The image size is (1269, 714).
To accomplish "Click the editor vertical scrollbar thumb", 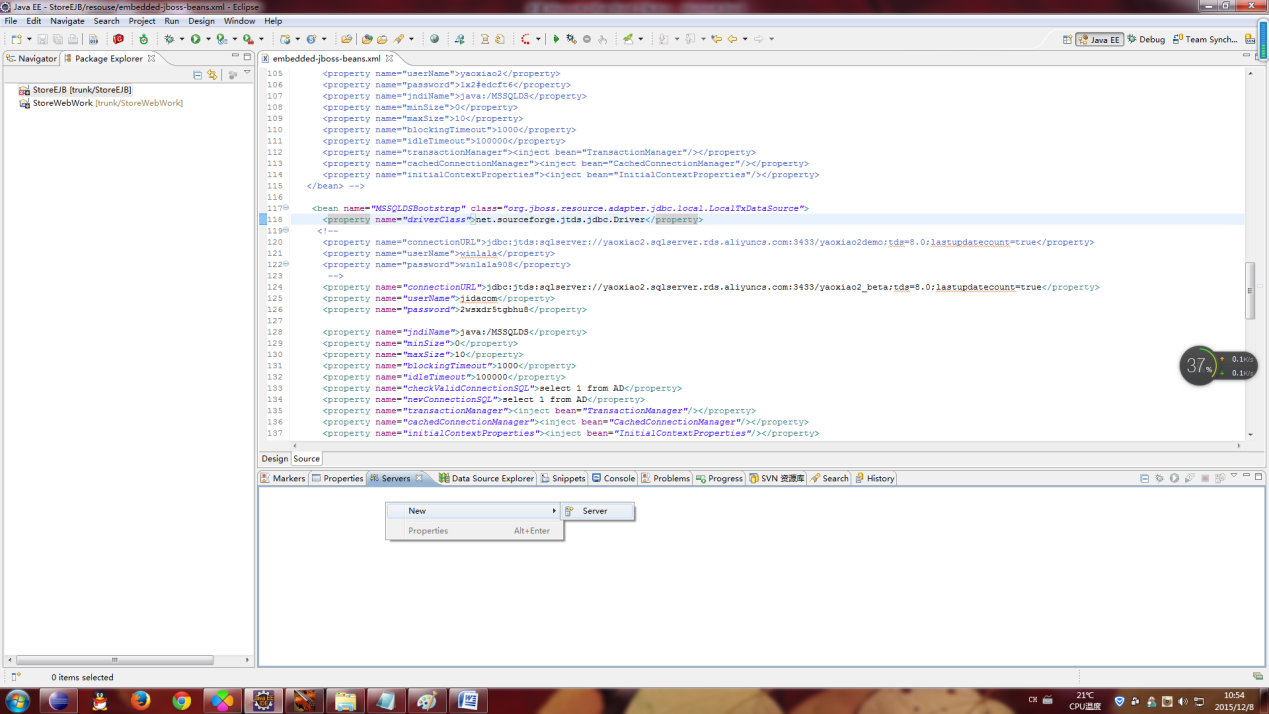I will 1249,290.
